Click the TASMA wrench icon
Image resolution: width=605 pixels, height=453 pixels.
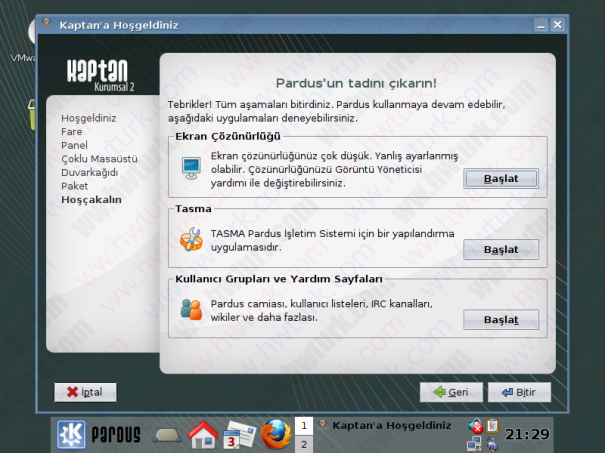click(191, 239)
